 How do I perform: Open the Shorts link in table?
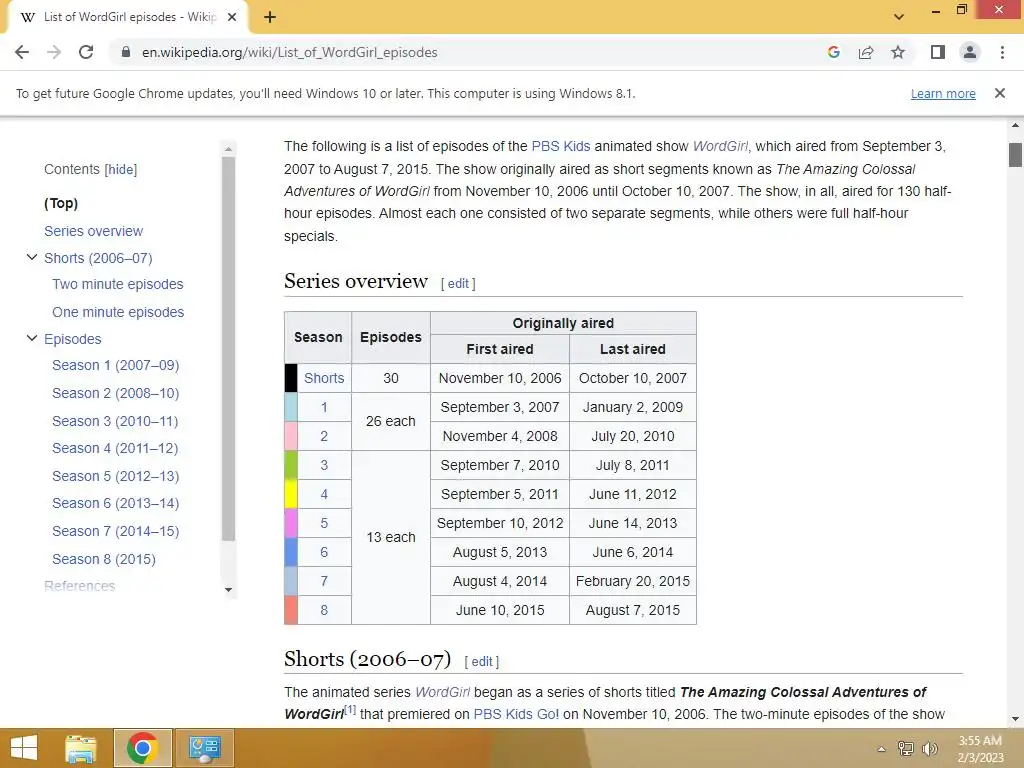click(x=324, y=378)
